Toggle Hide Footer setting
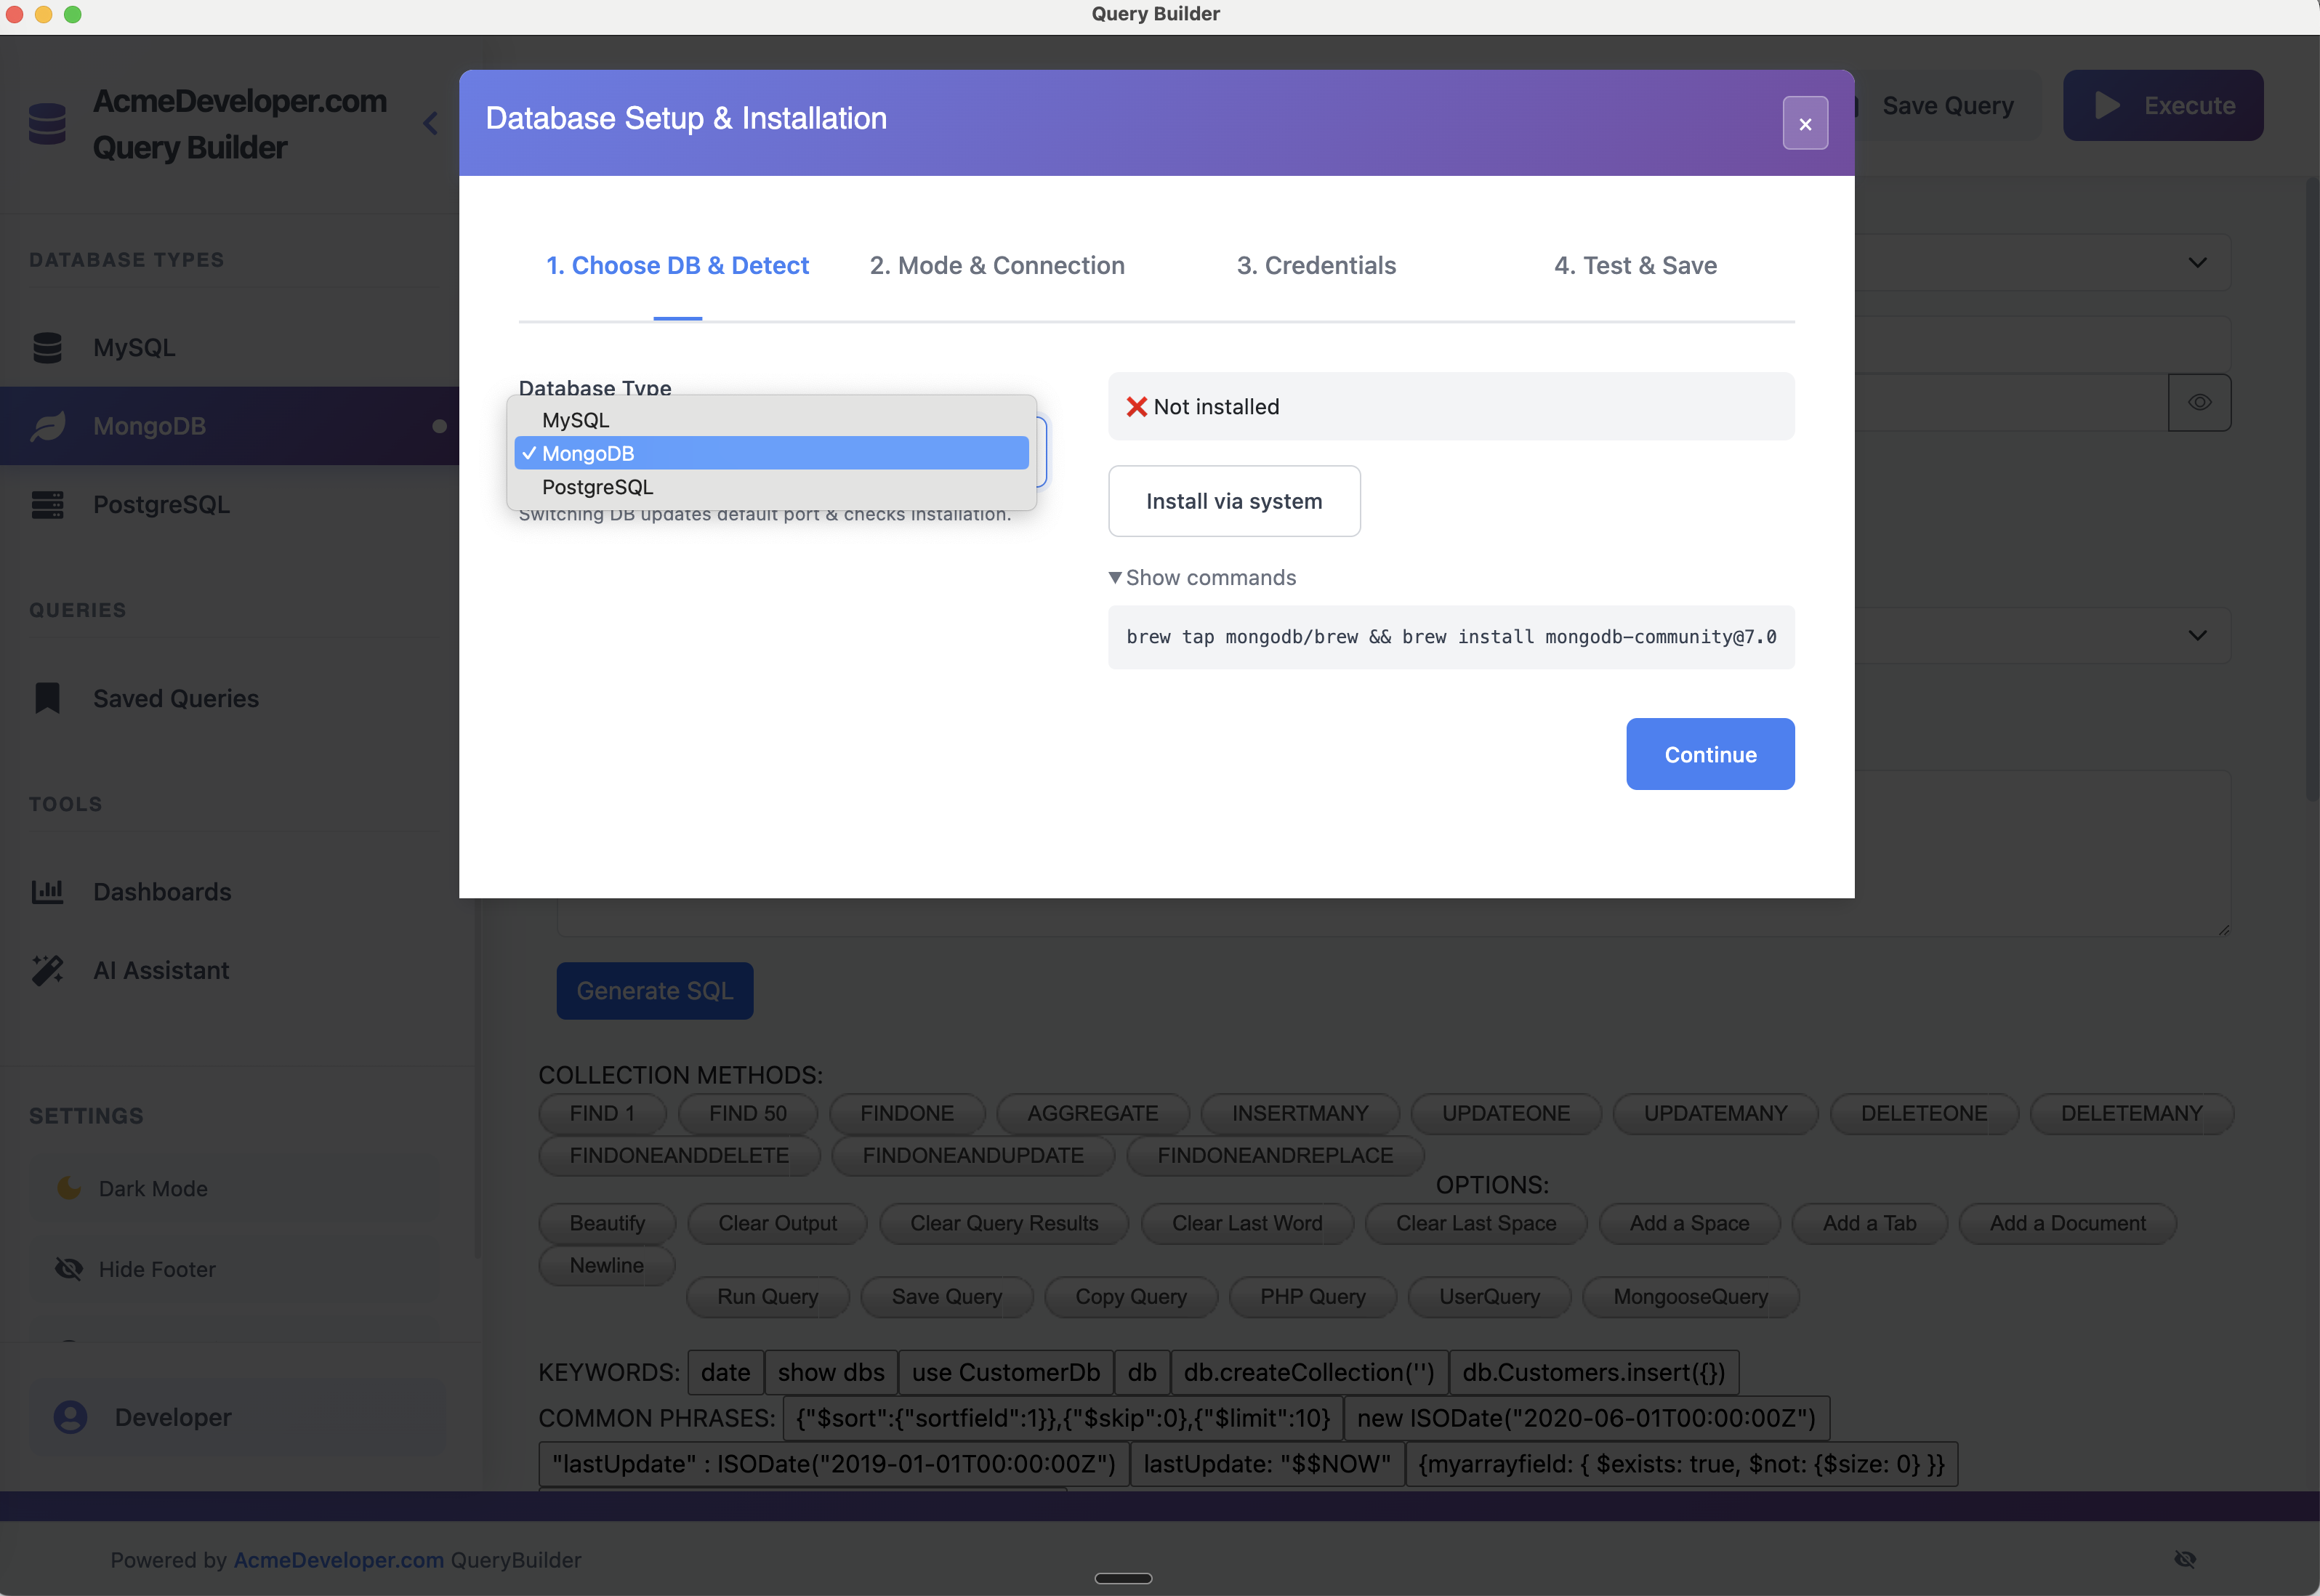 click(237, 1269)
